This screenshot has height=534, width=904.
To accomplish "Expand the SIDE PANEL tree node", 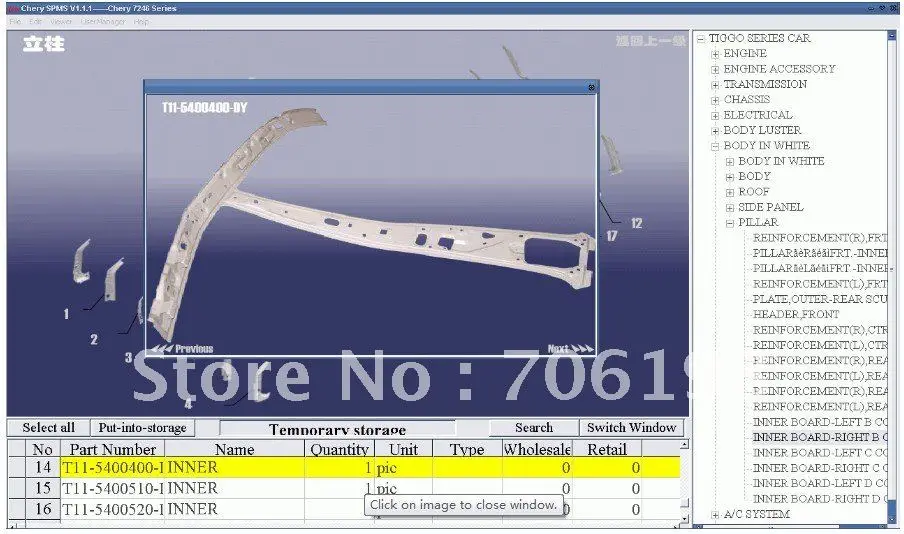I will coord(730,208).
